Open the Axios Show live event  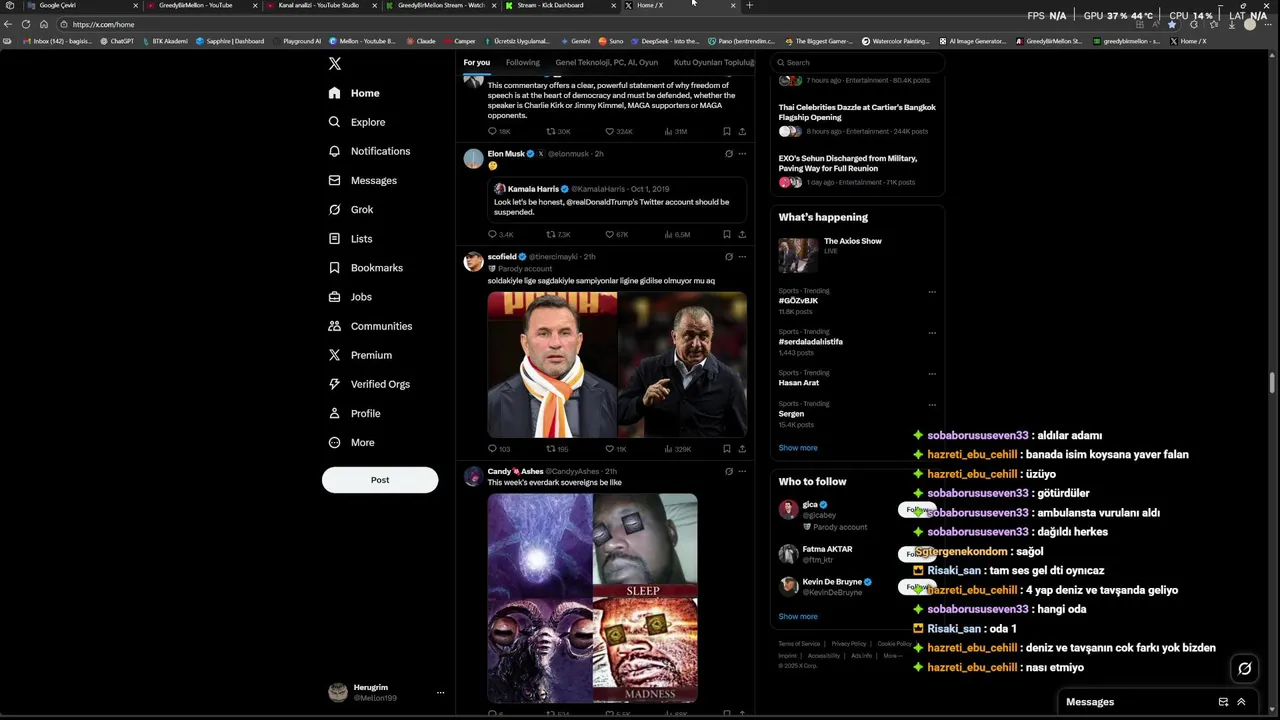[858, 254]
